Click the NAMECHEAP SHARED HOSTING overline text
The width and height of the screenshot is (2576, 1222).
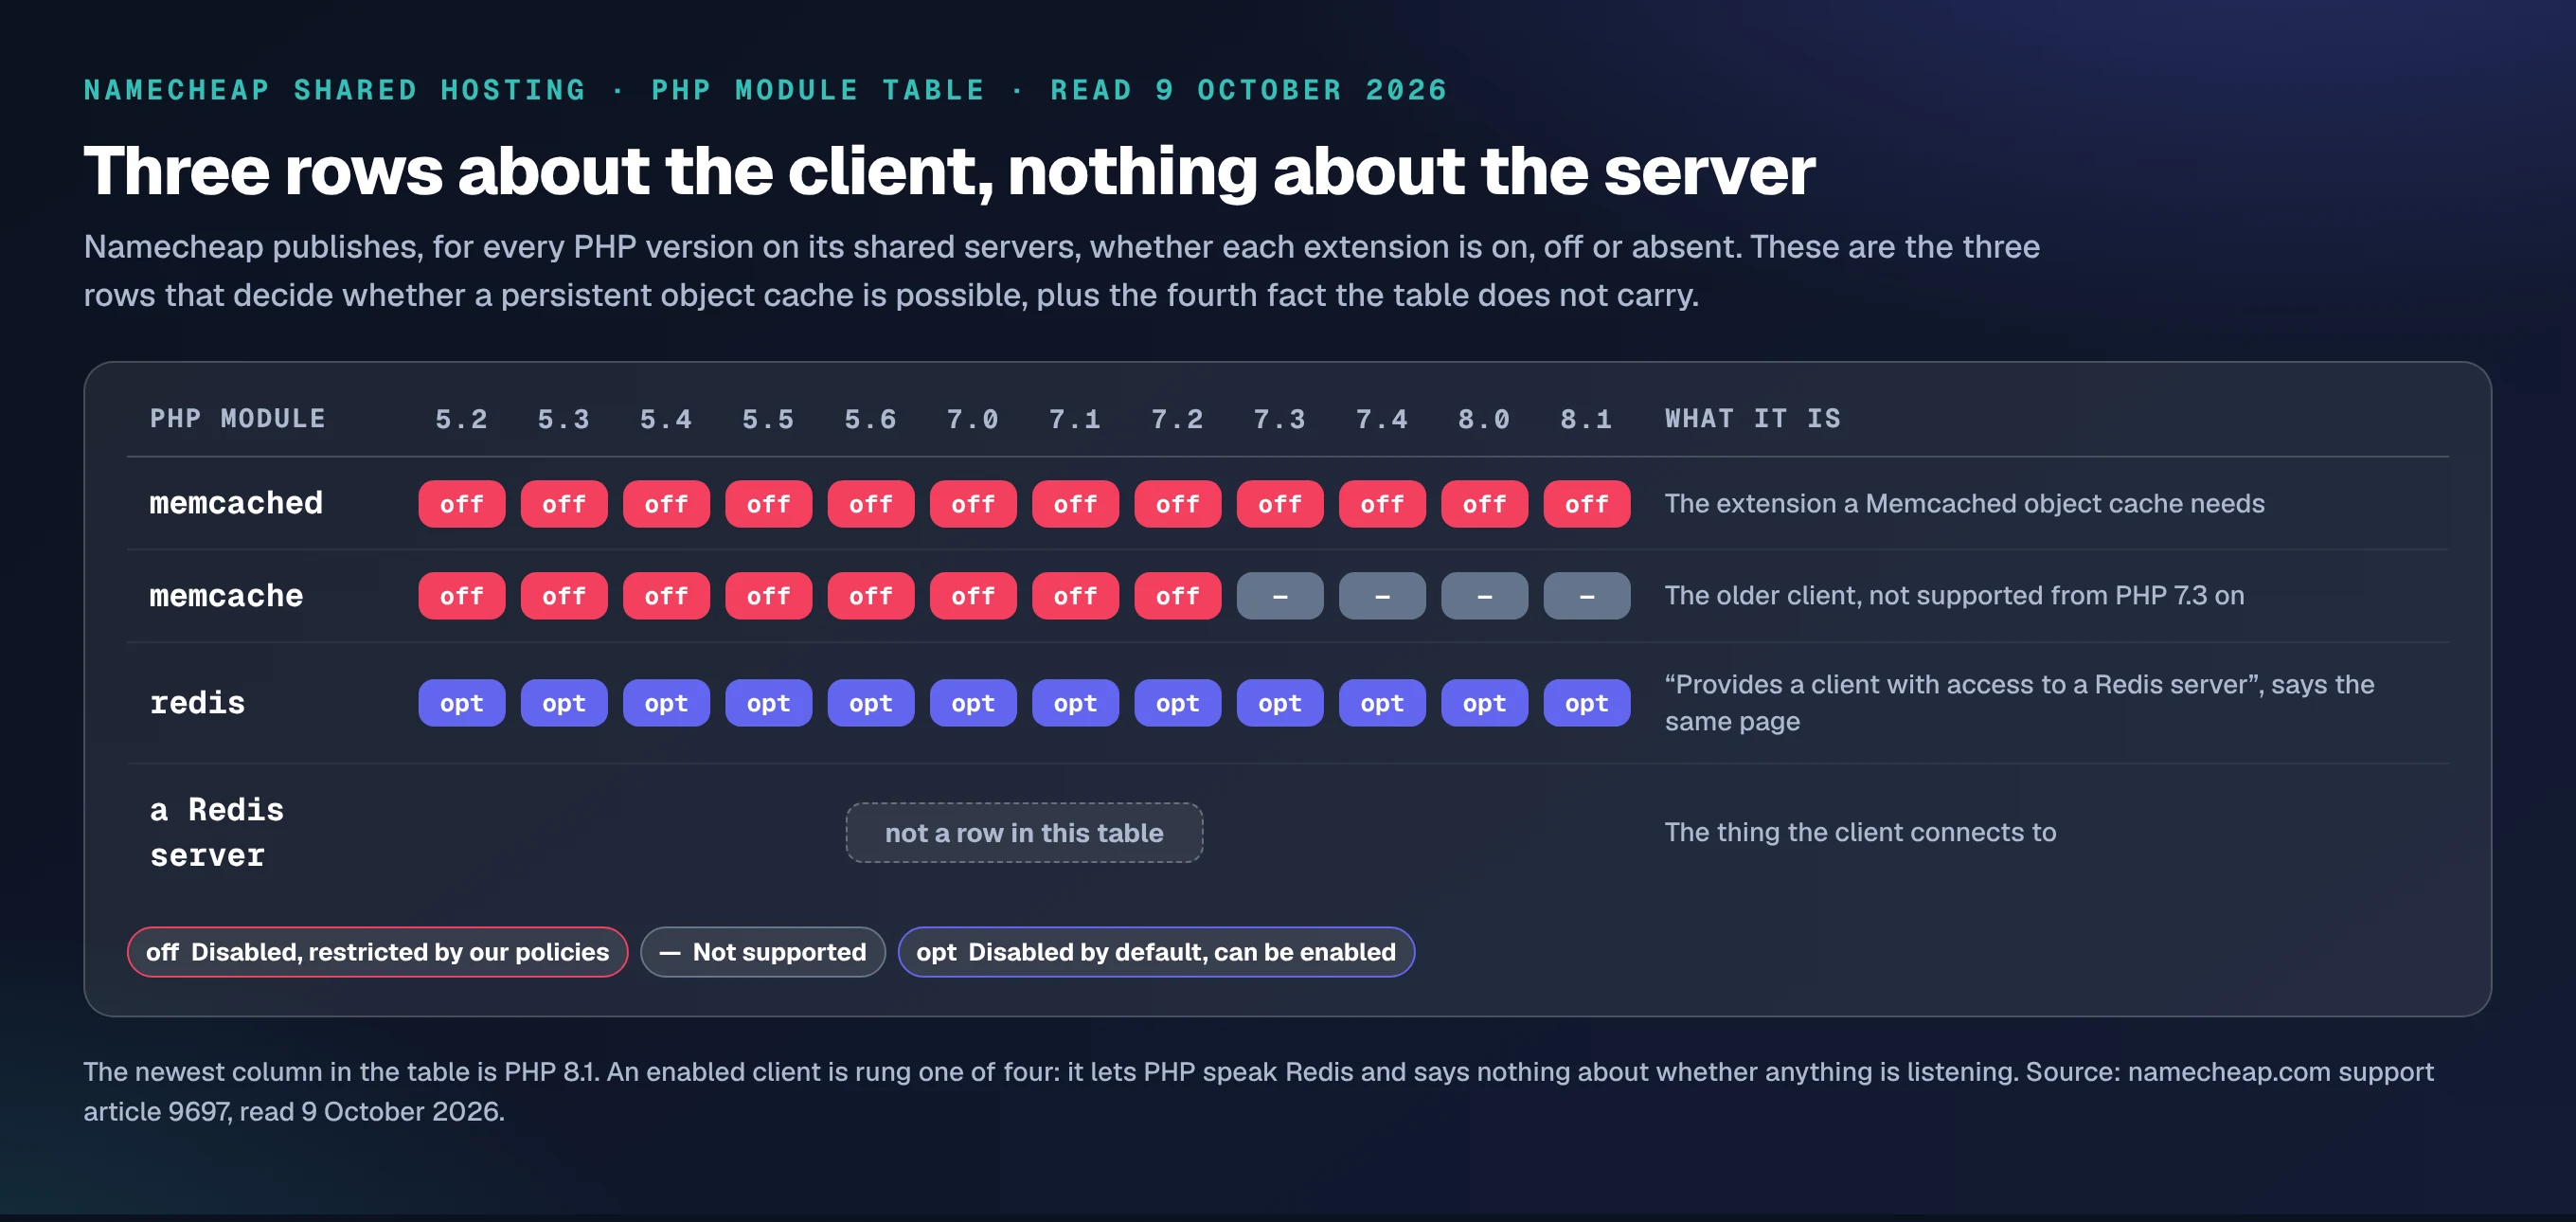pos(765,90)
